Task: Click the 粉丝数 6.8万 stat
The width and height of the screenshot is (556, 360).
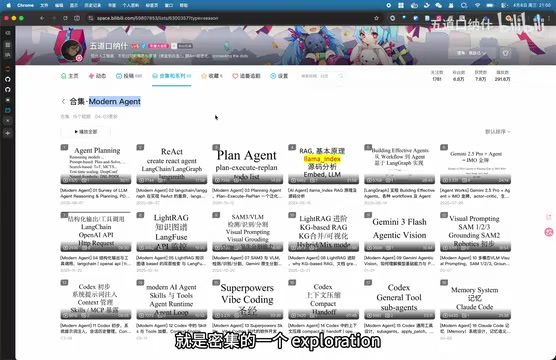Action: [x=458, y=76]
